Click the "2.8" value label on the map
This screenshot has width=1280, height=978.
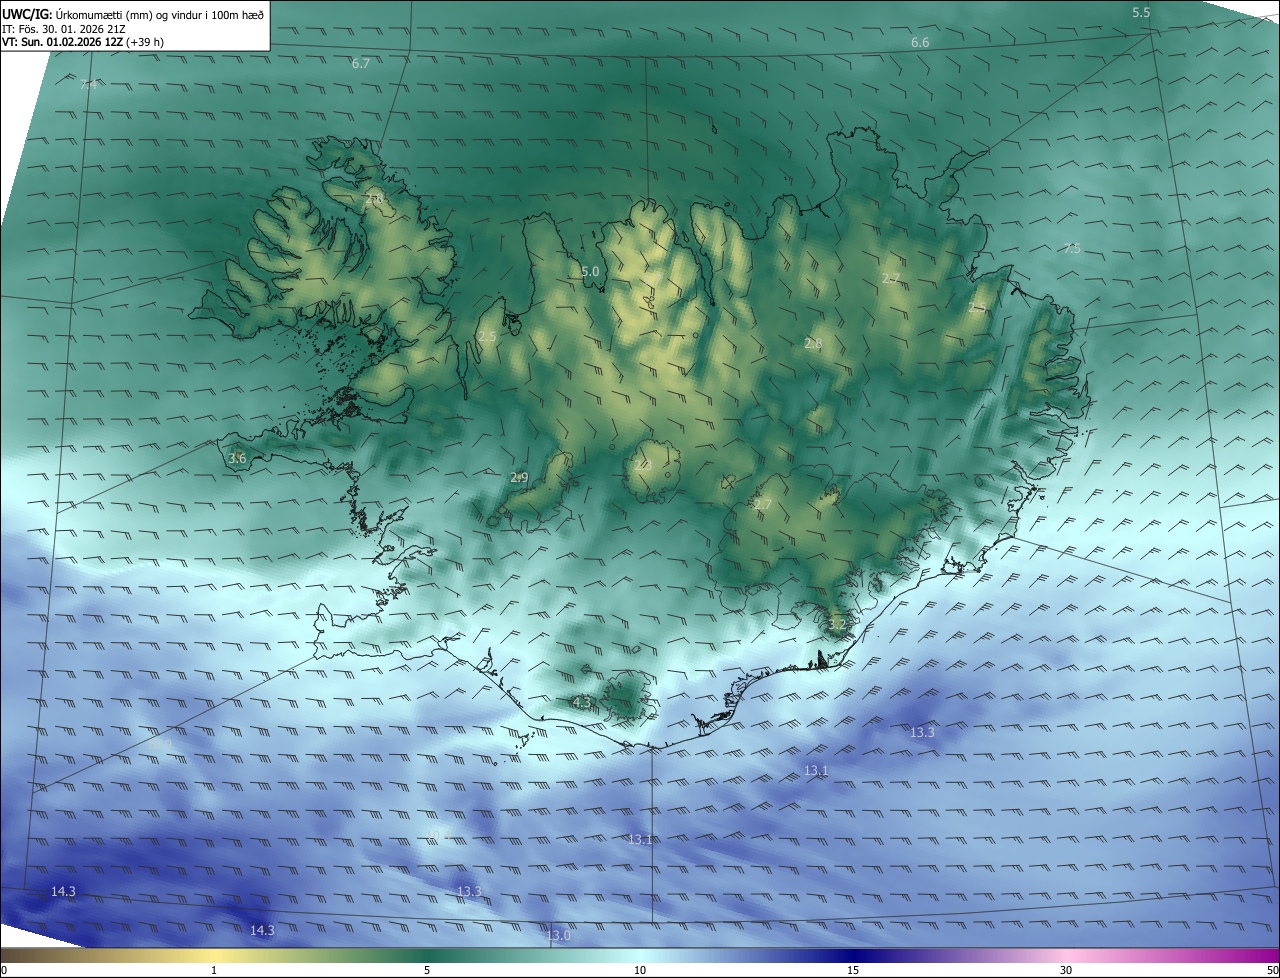pyautogui.click(x=813, y=343)
